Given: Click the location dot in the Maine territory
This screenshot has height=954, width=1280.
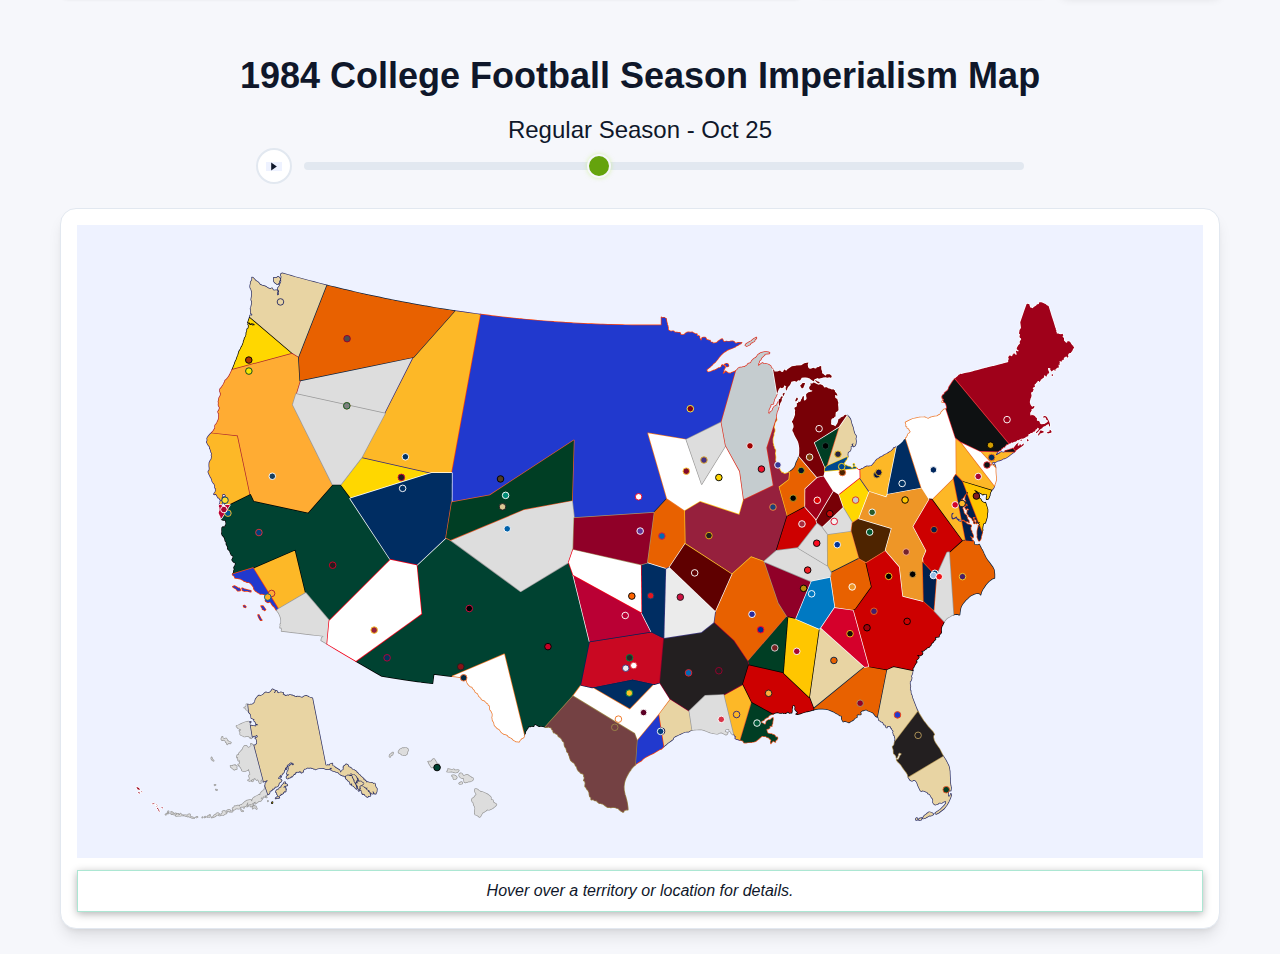Looking at the screenshot, I should (1007, 420).
